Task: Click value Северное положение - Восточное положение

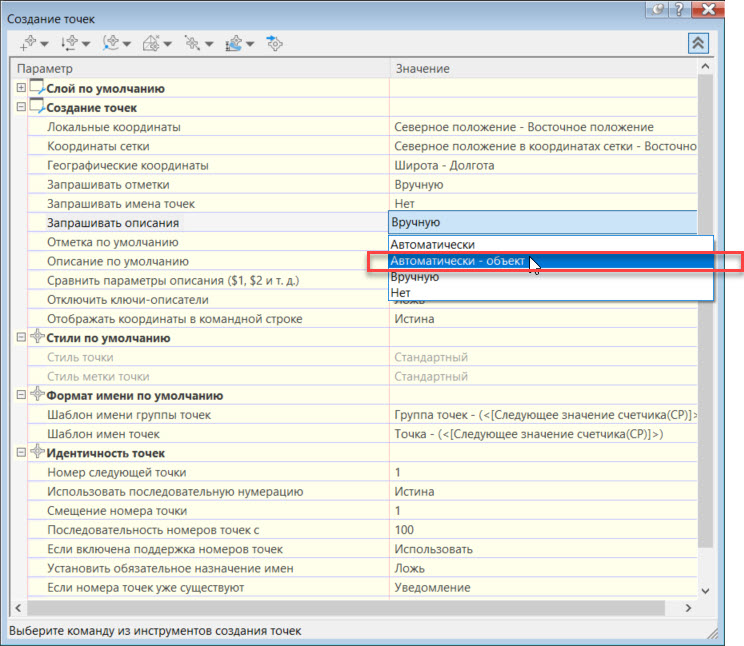Action: [524, 127]
